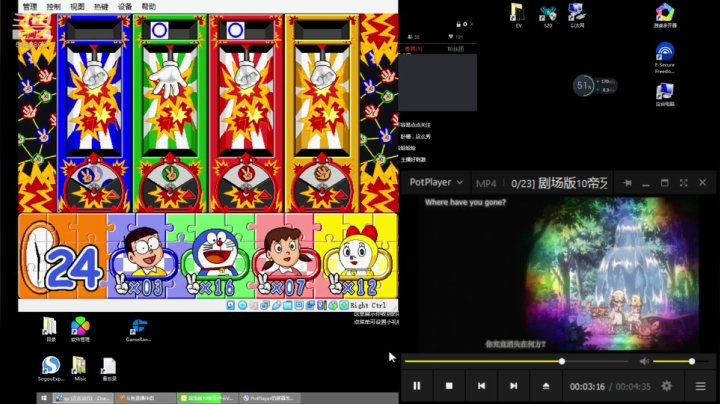Skip to next file in PotPlayer
The image size is (720, 404).
pyautogui.click(x=513, y=386)
